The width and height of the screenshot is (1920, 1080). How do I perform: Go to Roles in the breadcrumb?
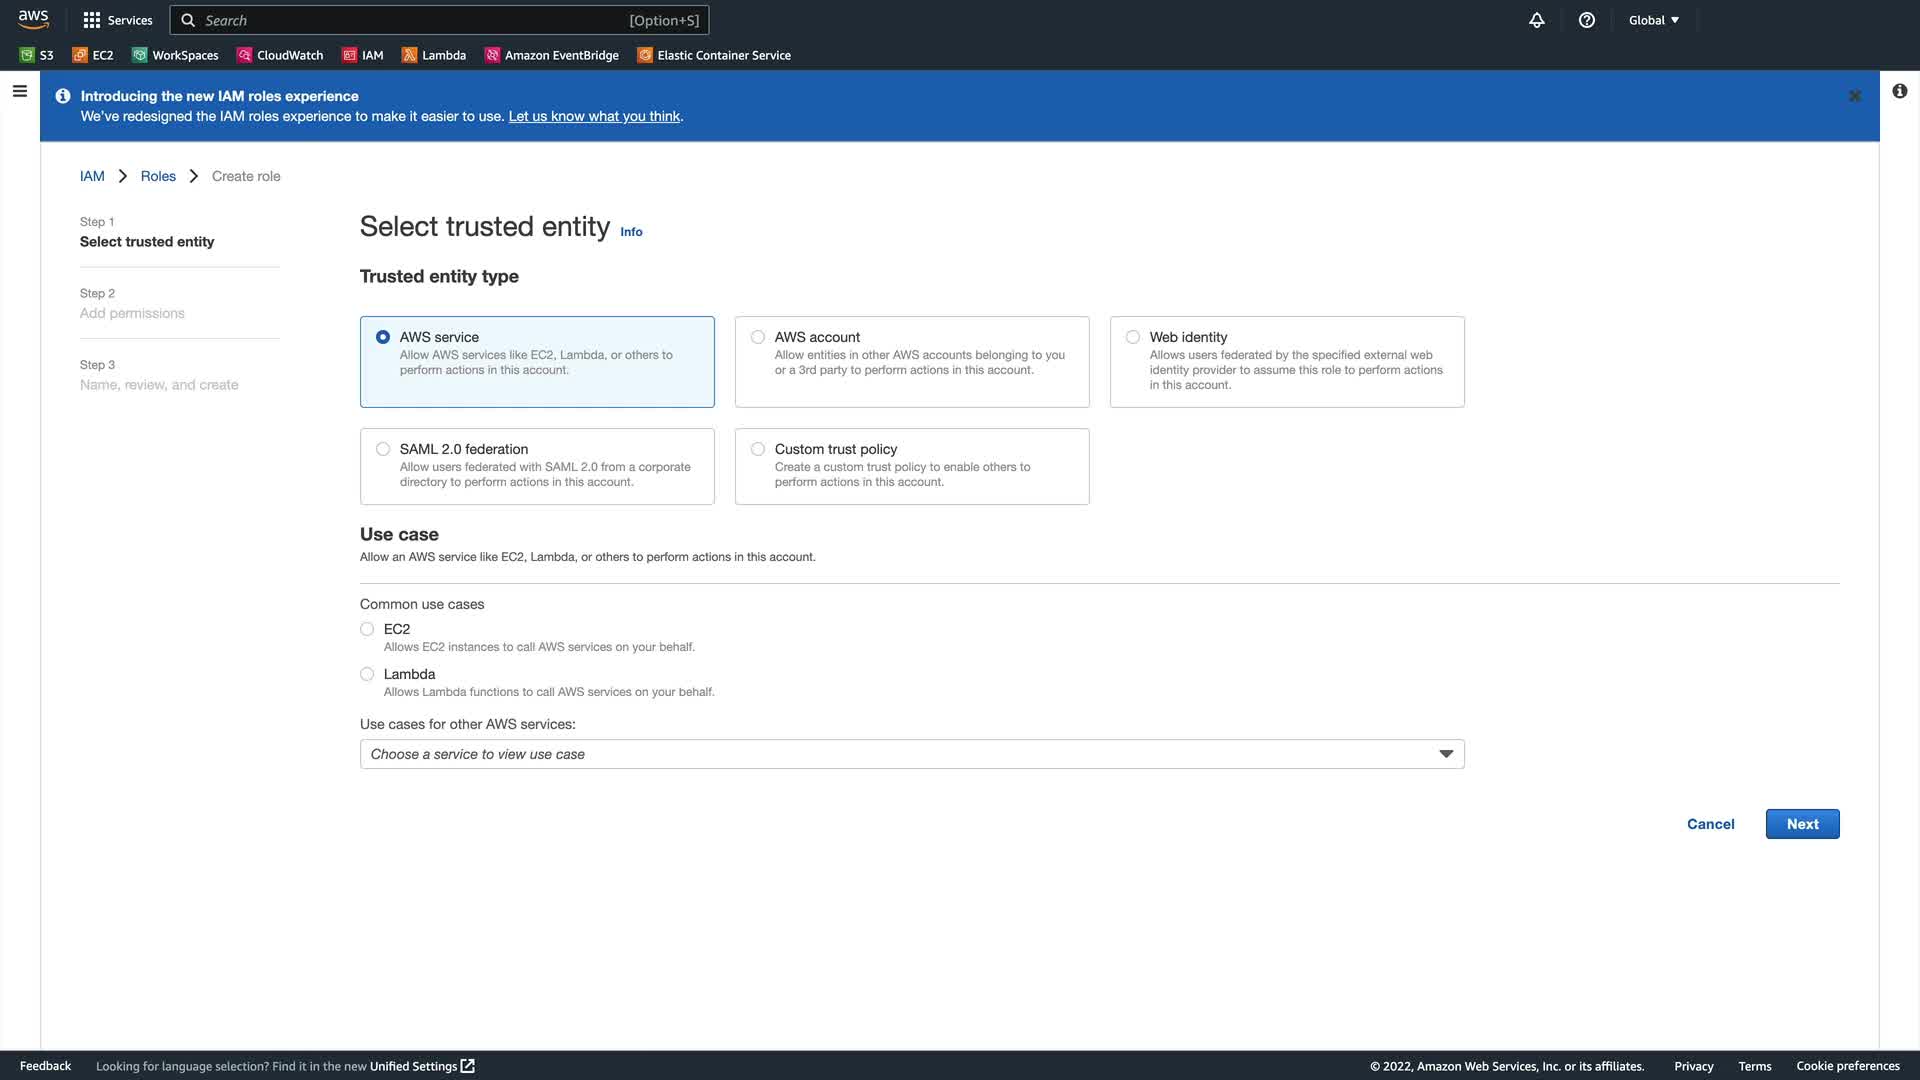click(158, 176)
